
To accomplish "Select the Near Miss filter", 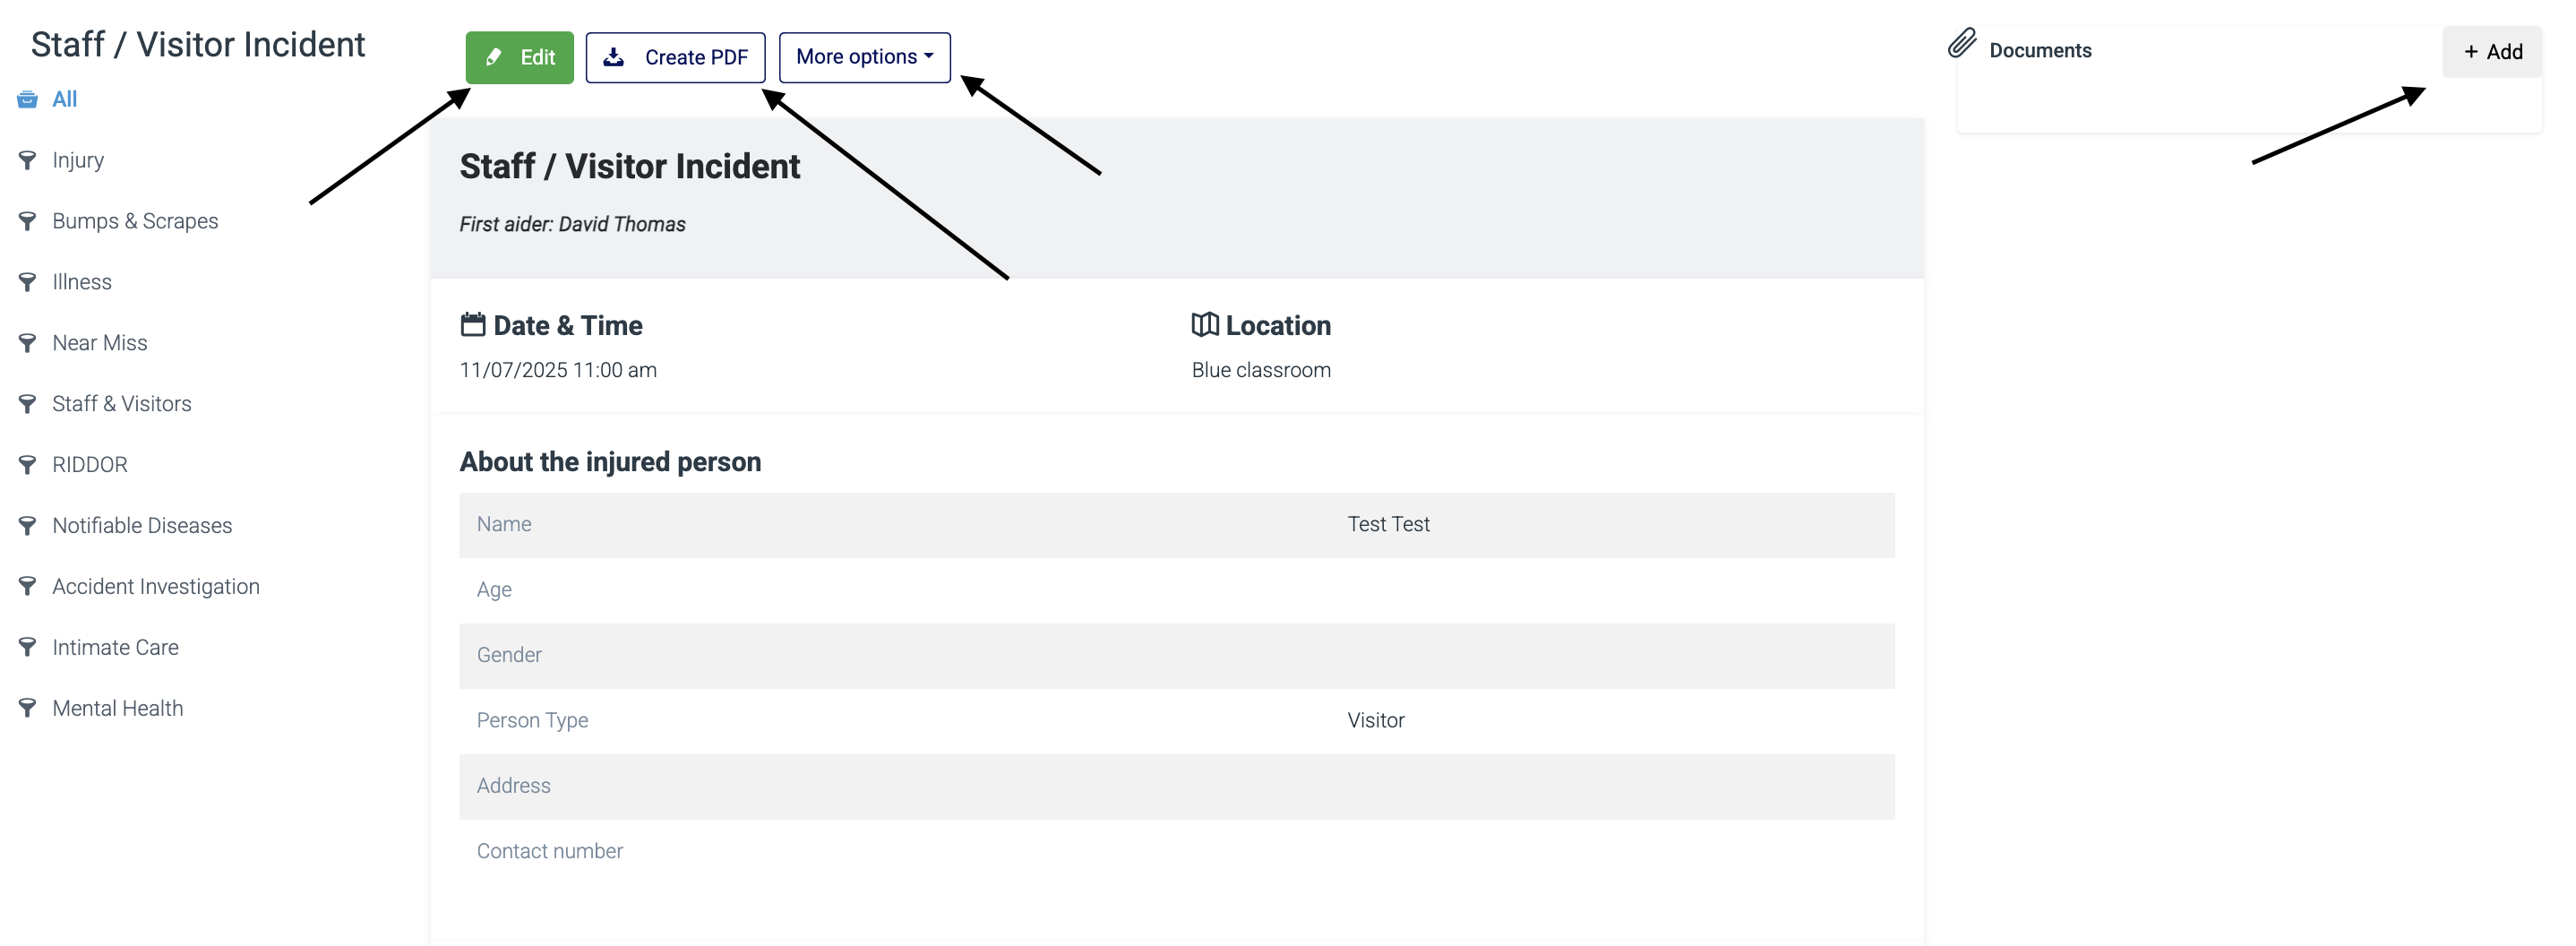I will click(100, 343).
